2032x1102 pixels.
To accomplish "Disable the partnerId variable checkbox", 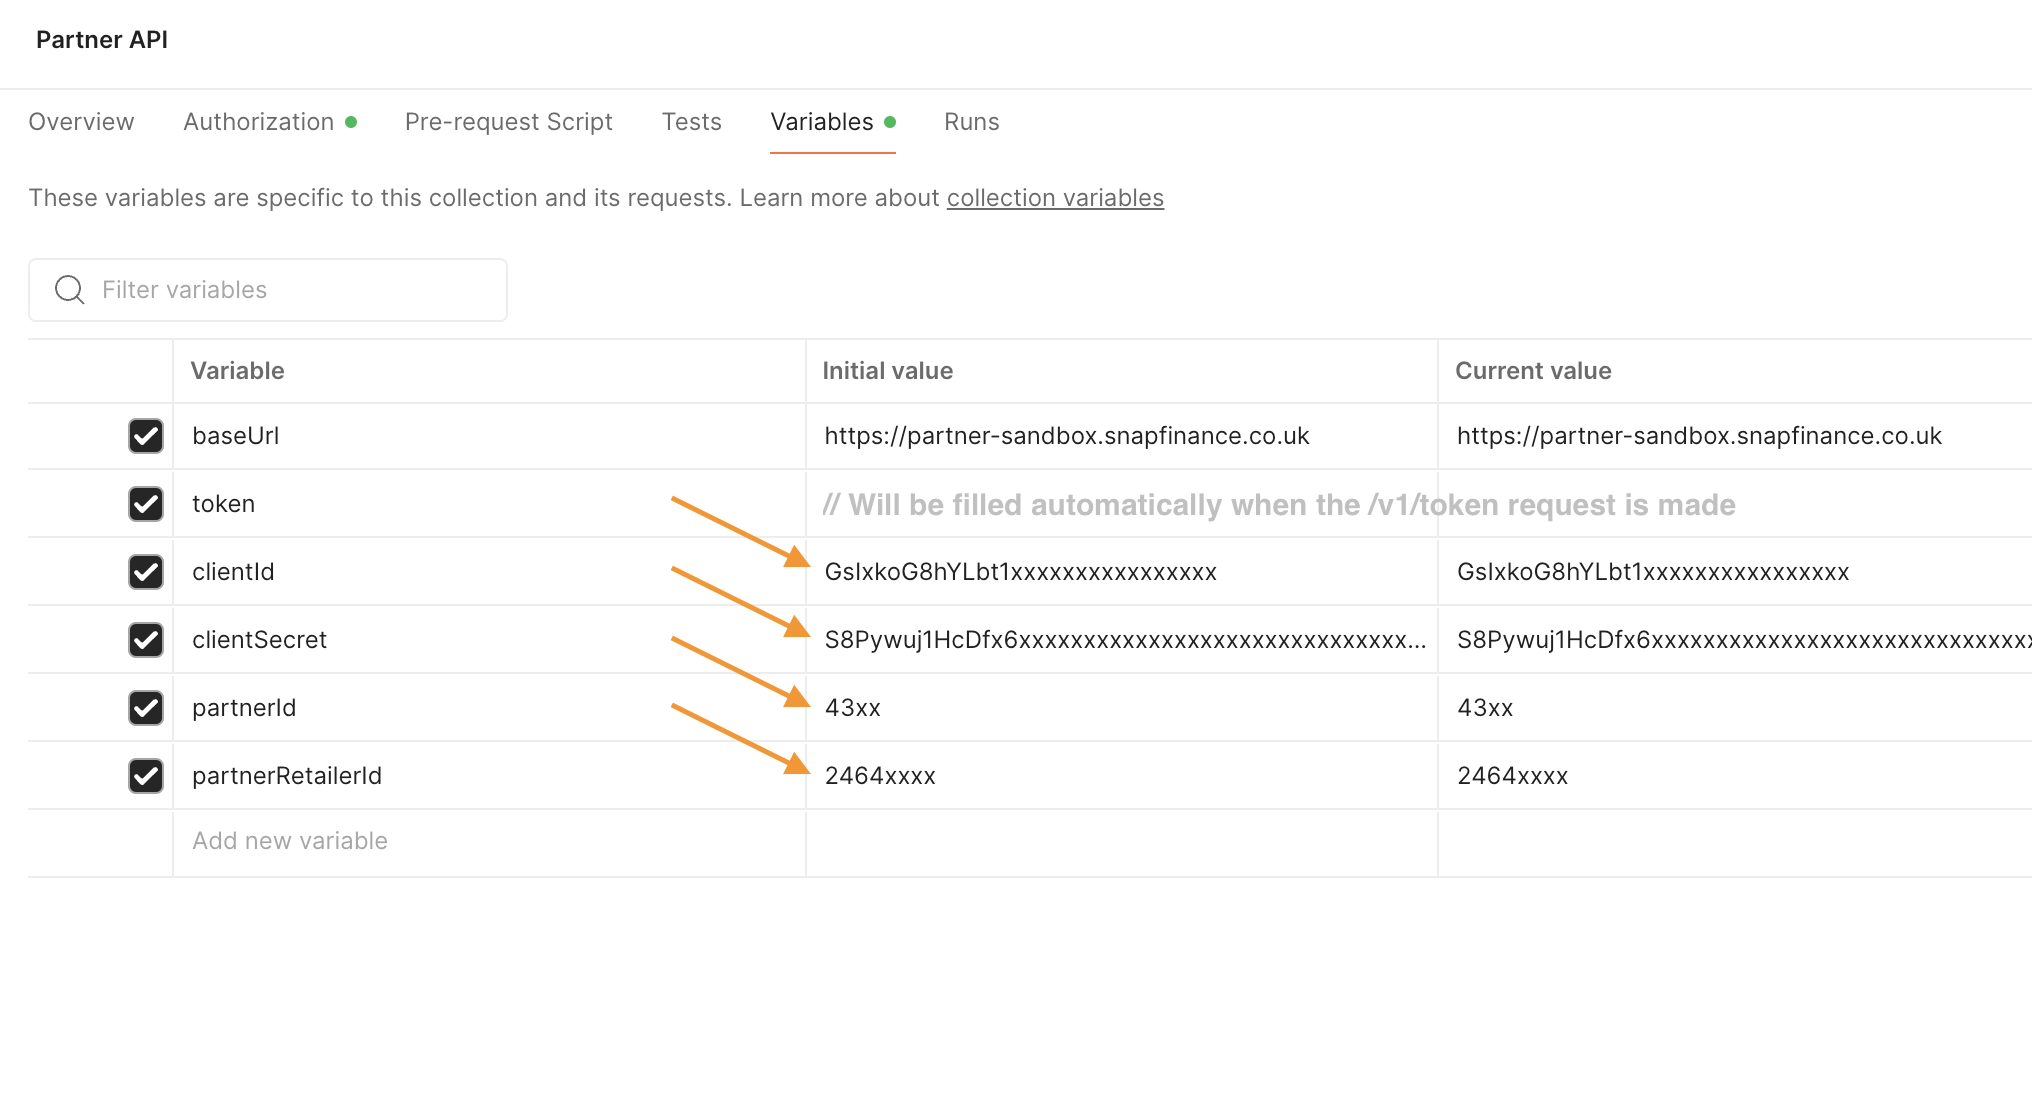I will (146, 708).
